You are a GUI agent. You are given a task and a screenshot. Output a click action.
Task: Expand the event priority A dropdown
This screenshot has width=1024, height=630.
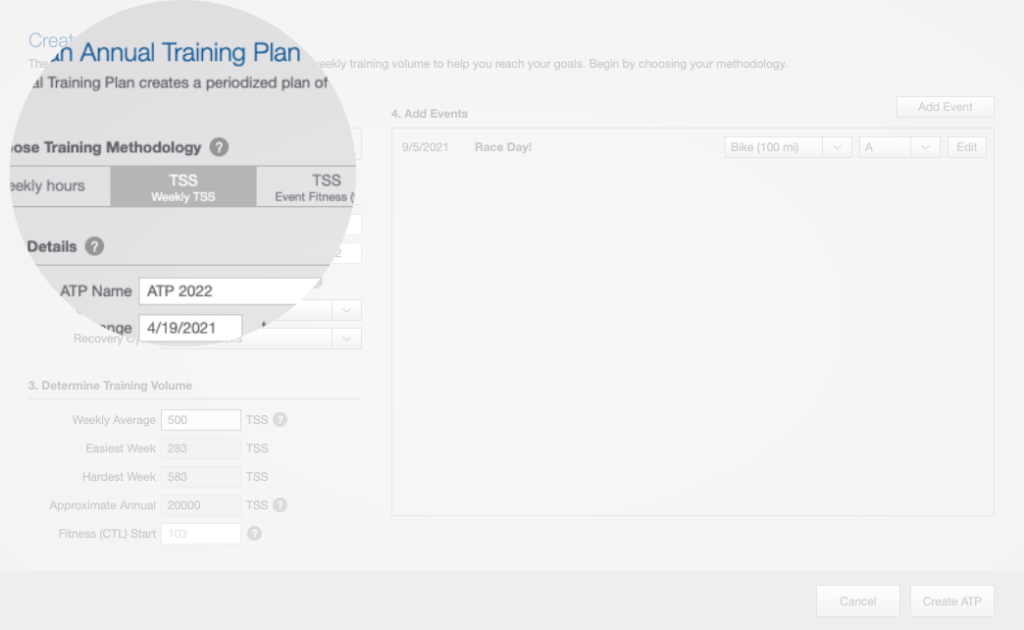tap(899, 147)
